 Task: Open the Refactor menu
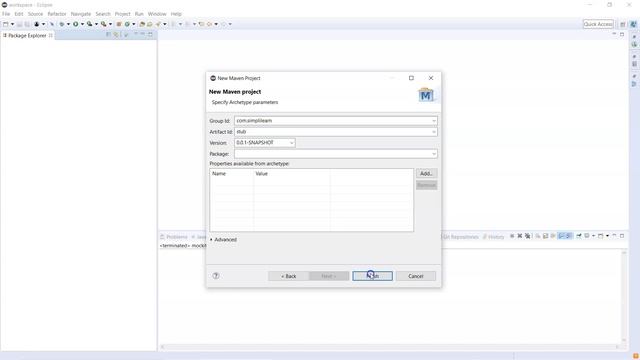point(57,14)
